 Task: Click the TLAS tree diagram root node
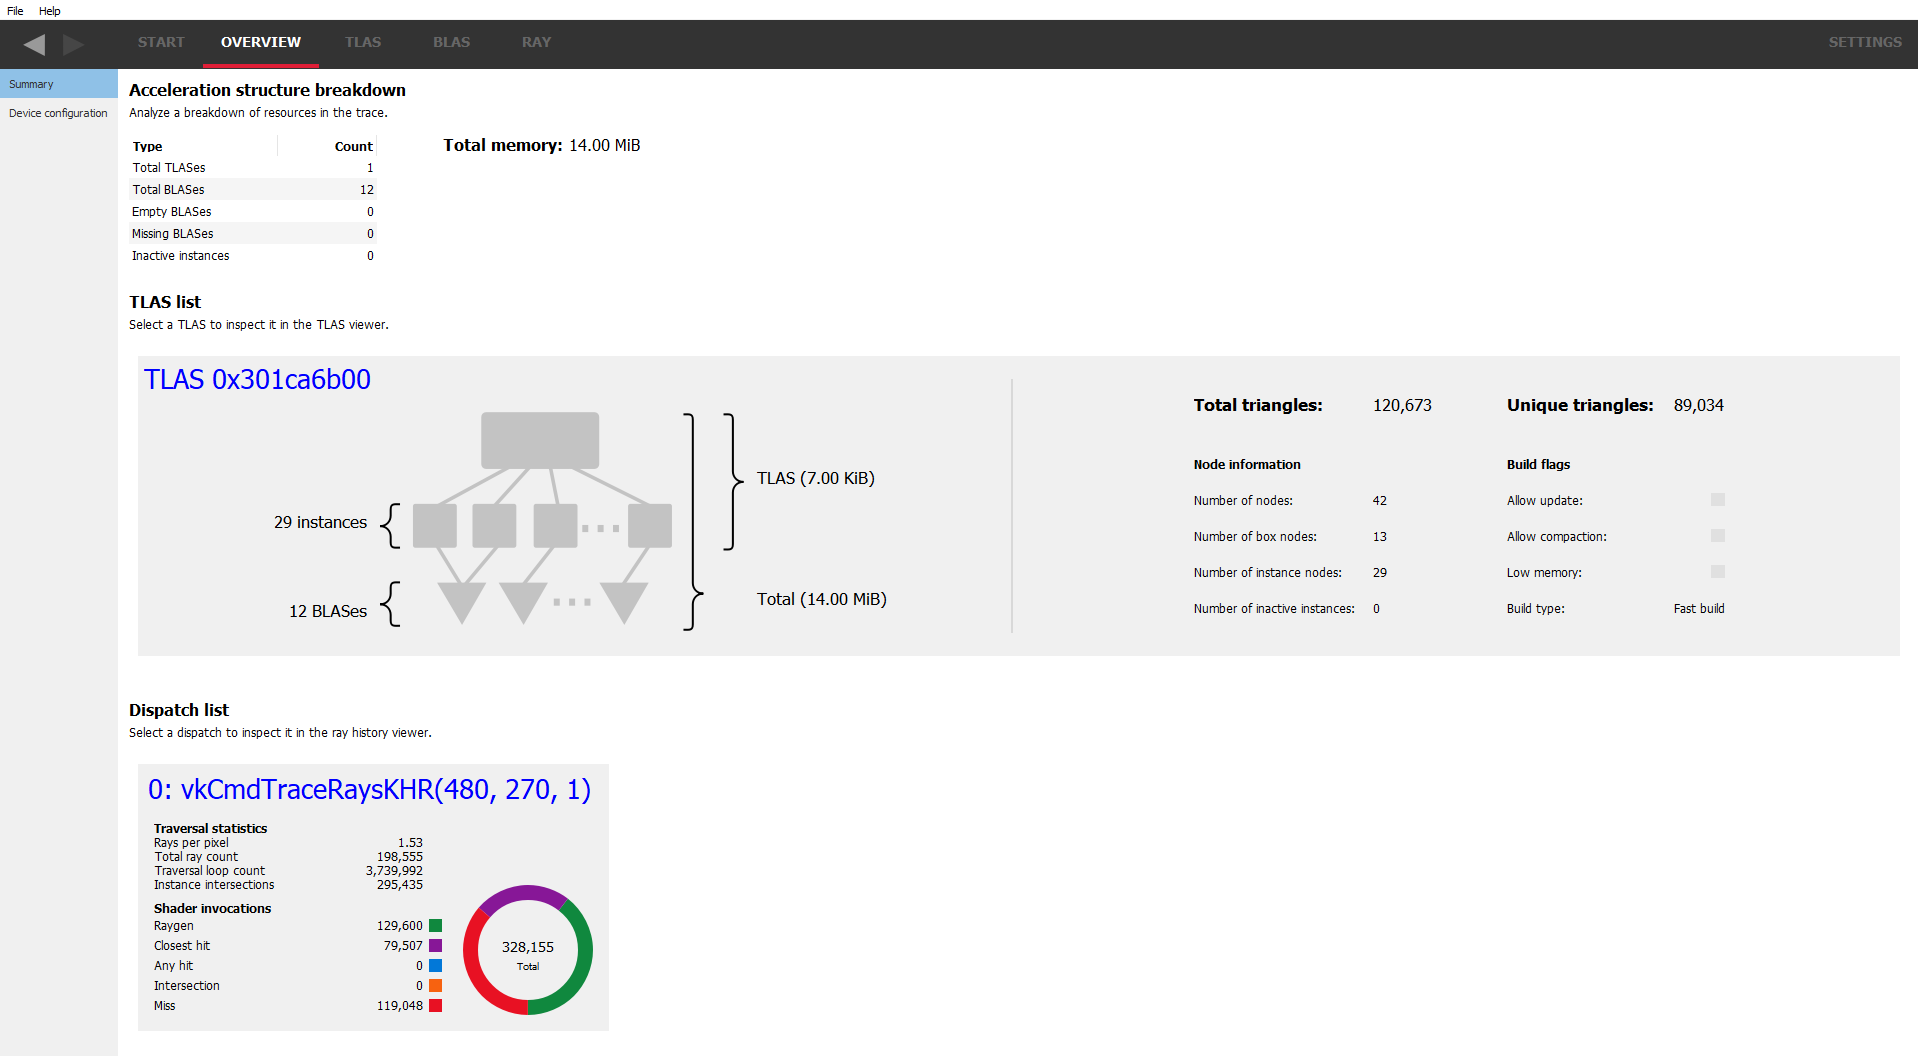tap(540, 440)
